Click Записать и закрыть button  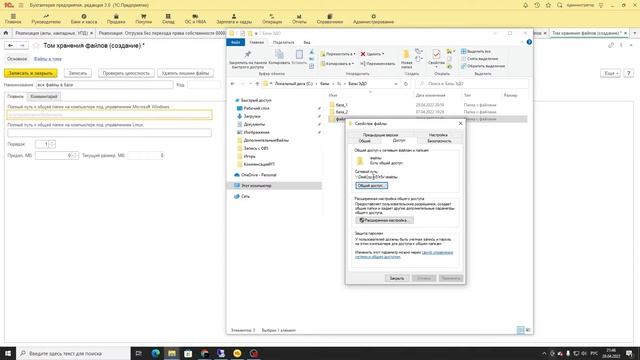tap(31, 73)
